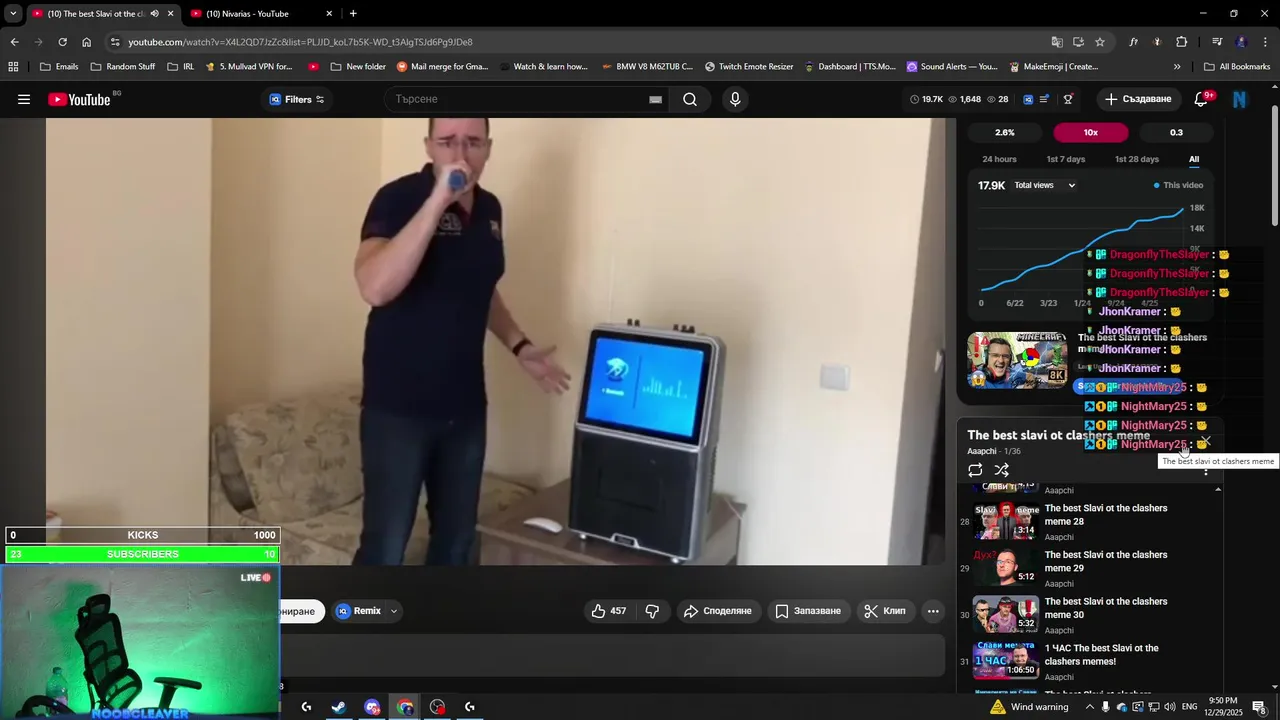Screen dimensions: 1280x720
Task: Expand hidden bookmarks chevron
Action: [1177, 67]
